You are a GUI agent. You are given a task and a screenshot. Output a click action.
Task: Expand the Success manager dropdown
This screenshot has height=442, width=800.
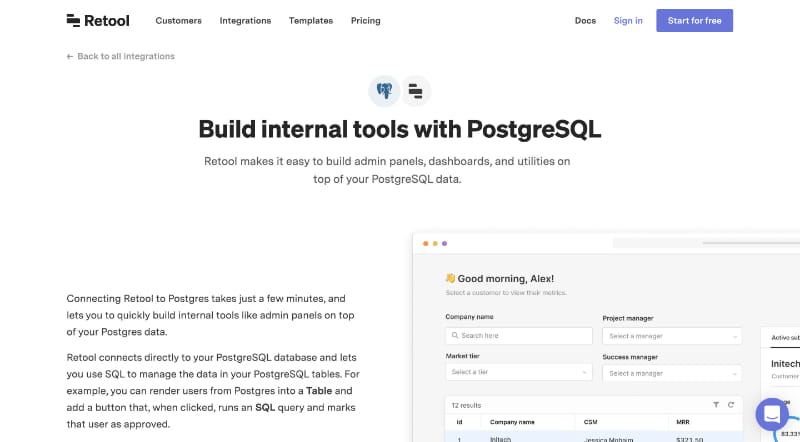(672, 374)
